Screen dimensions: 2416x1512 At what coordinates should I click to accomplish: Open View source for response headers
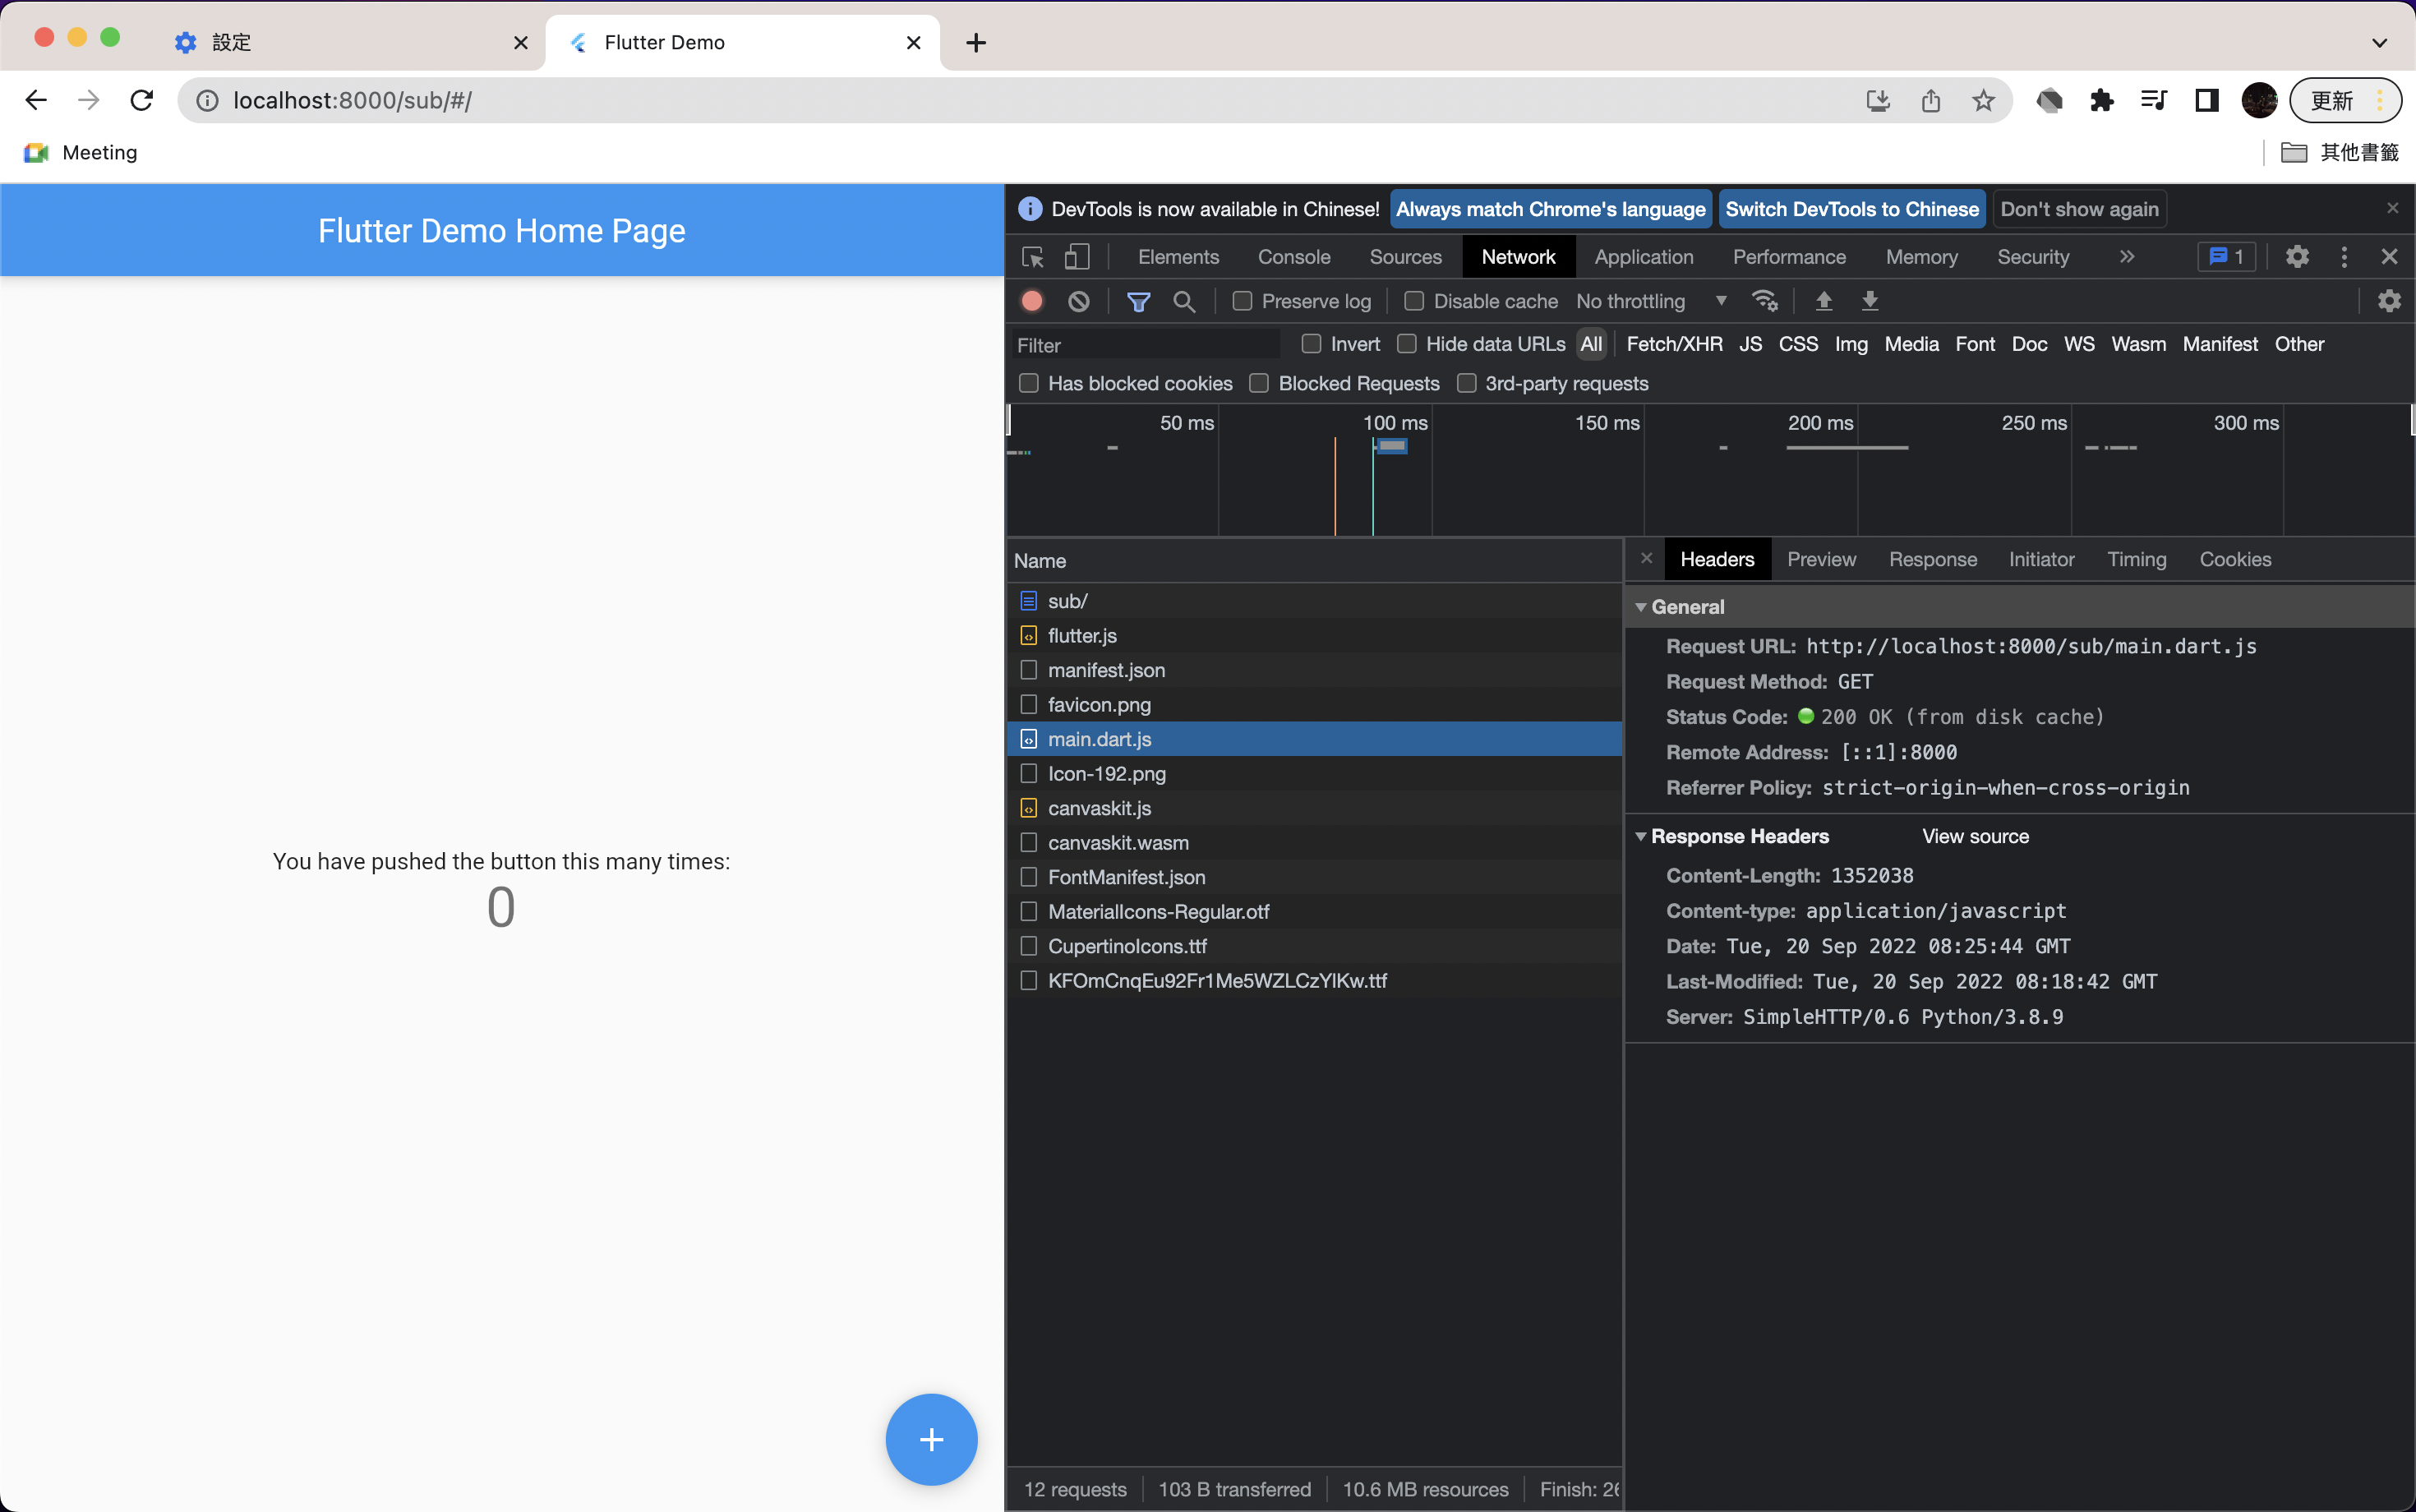(1975, 836)
